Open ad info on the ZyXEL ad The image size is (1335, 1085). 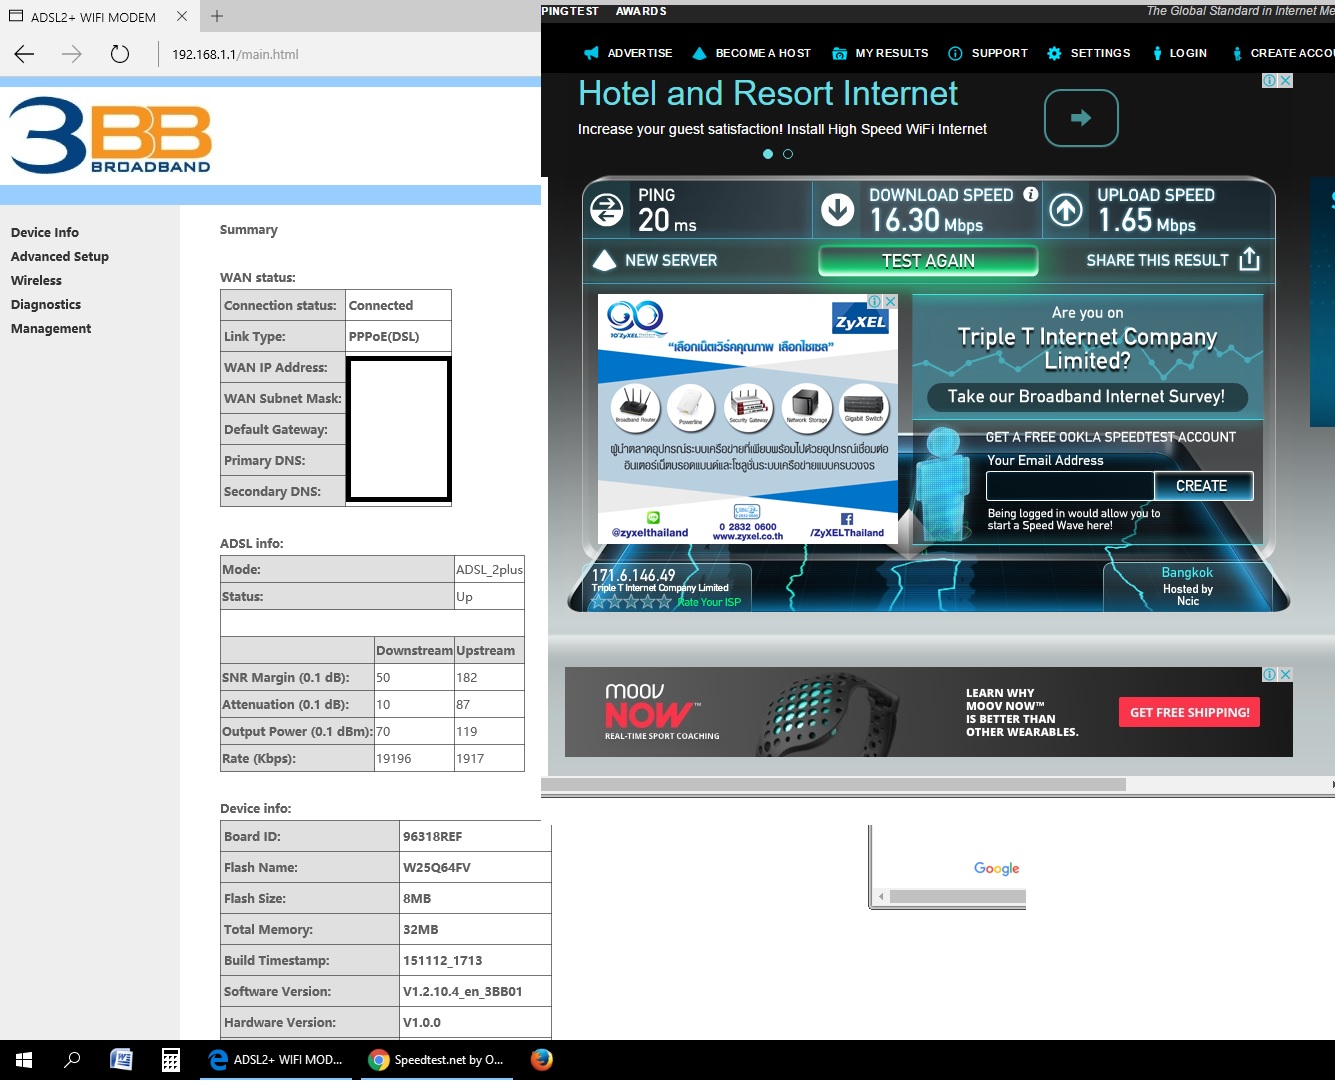[875, 301]
